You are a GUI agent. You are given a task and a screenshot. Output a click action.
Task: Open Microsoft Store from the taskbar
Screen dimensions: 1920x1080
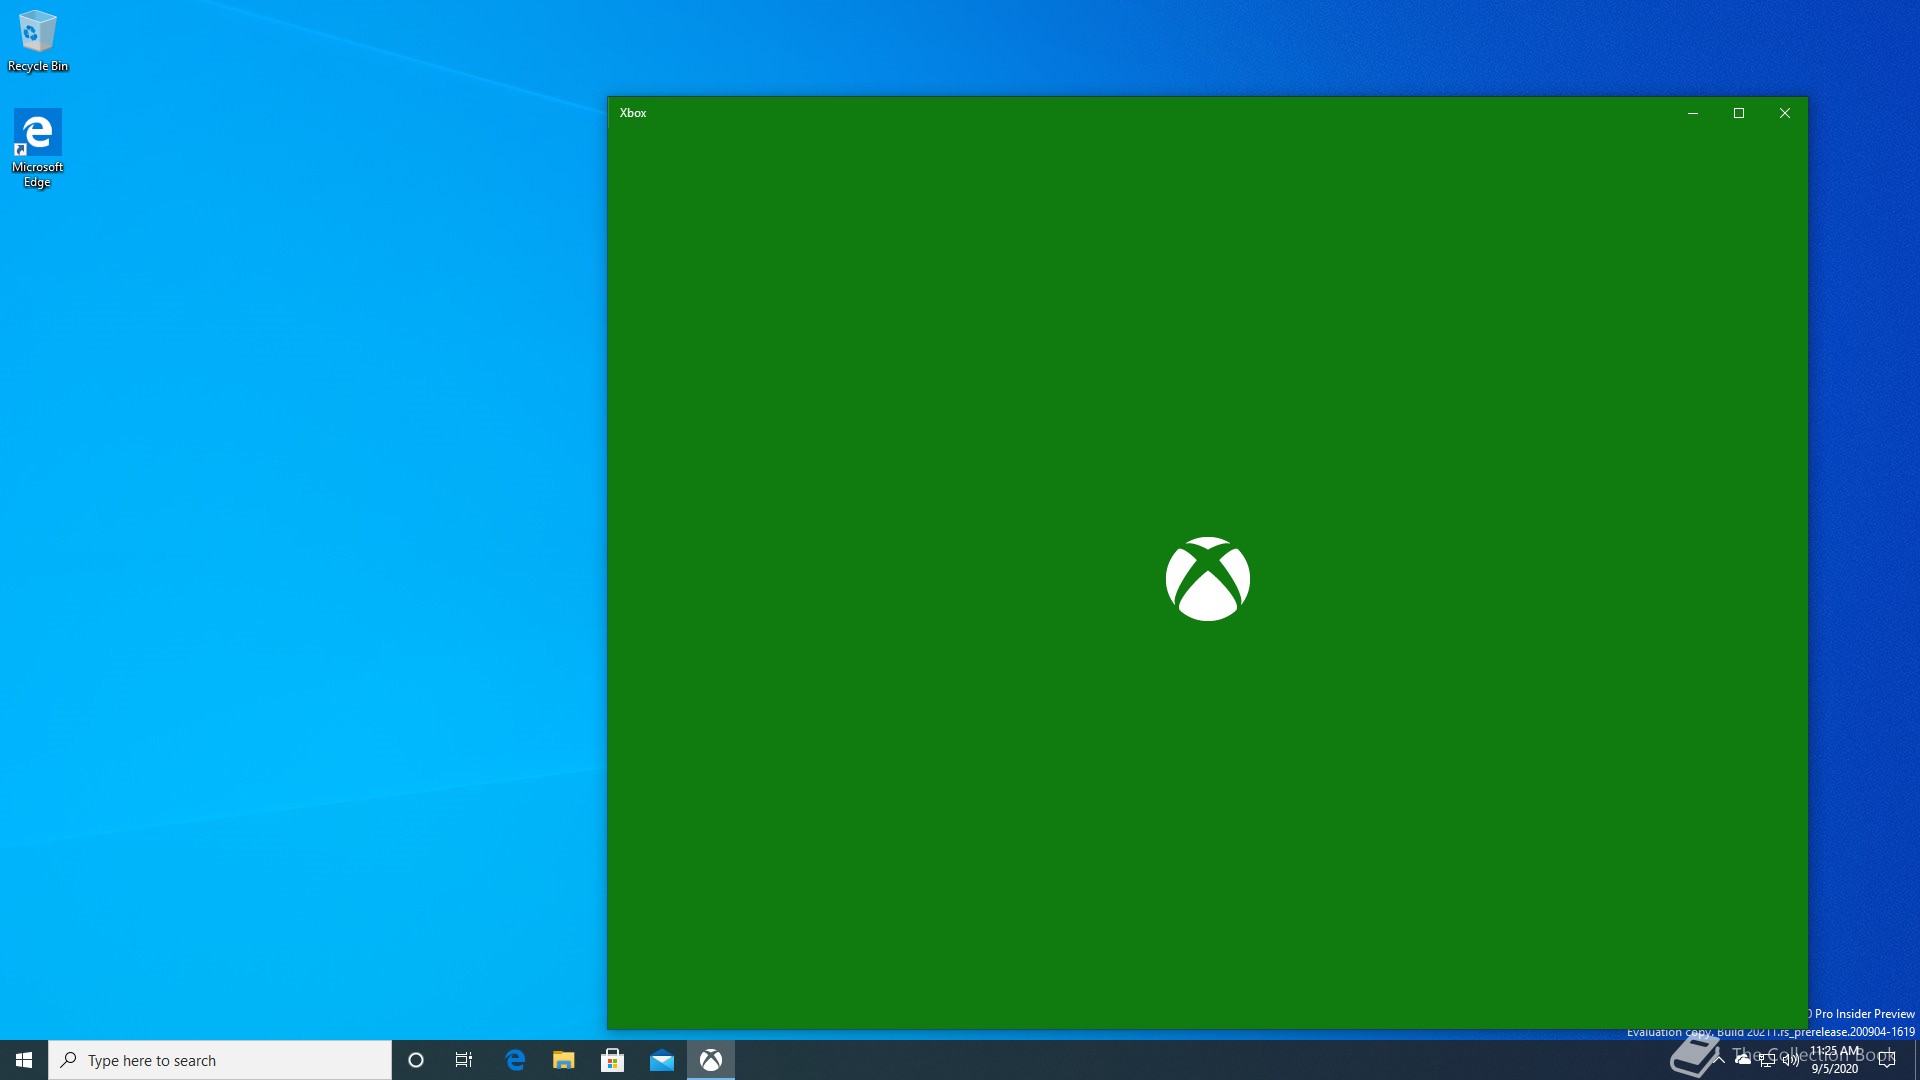pos(613,1060)
